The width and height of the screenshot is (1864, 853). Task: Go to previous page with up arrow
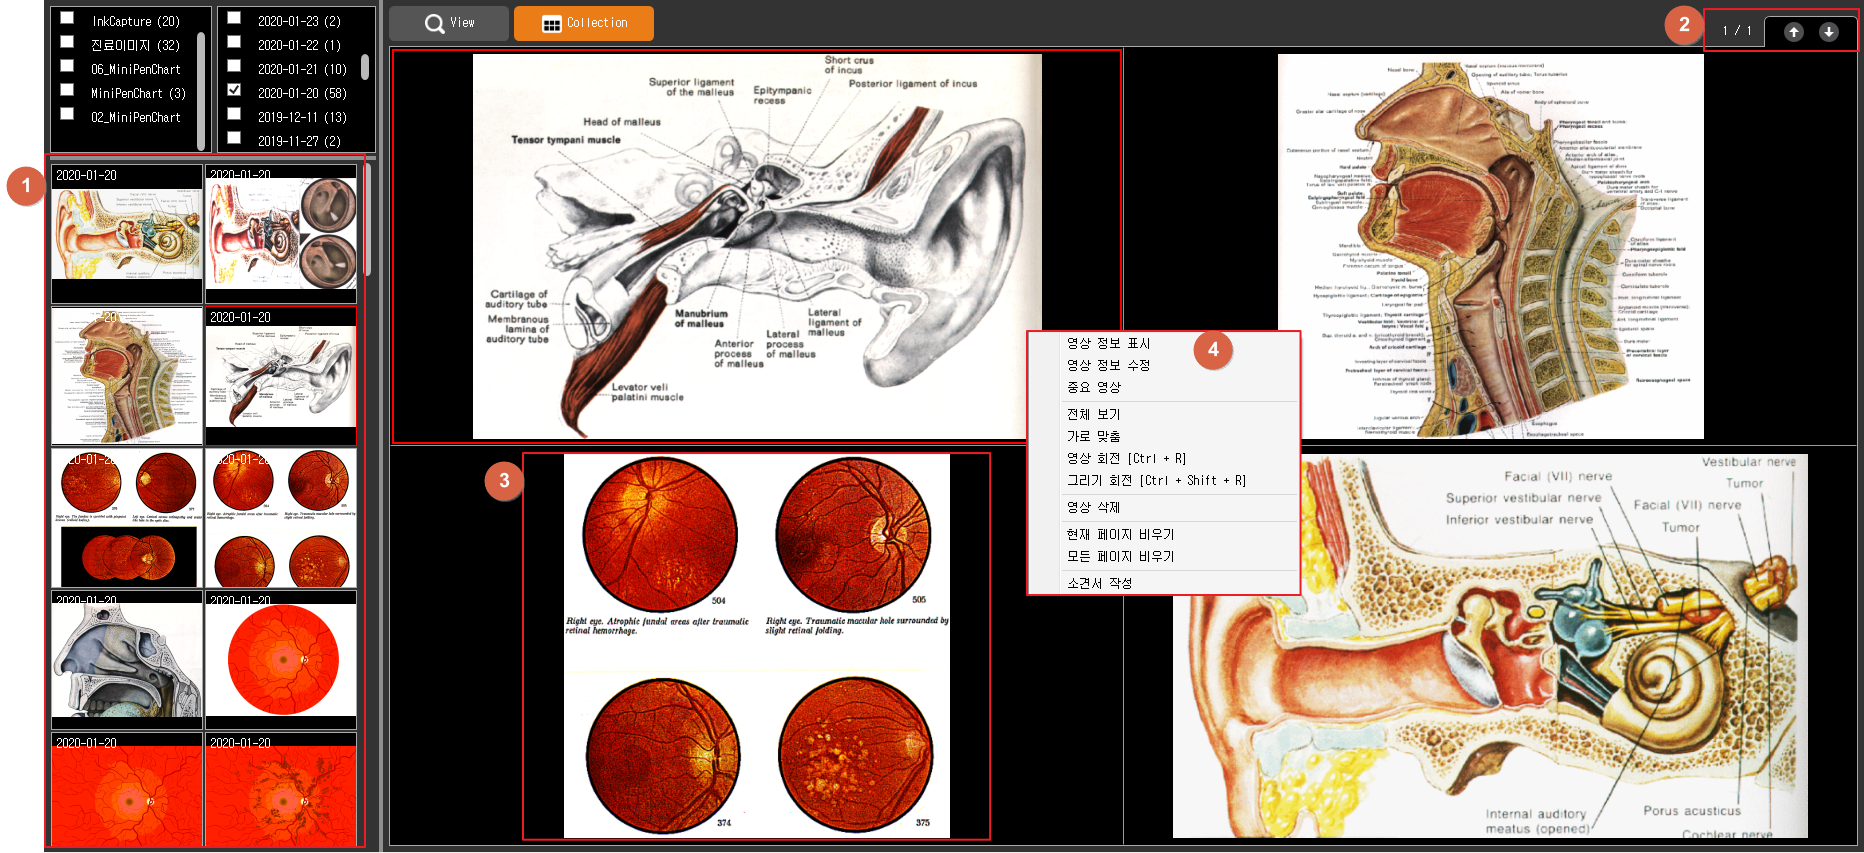pyautogui.click(x=1793, y=32)
